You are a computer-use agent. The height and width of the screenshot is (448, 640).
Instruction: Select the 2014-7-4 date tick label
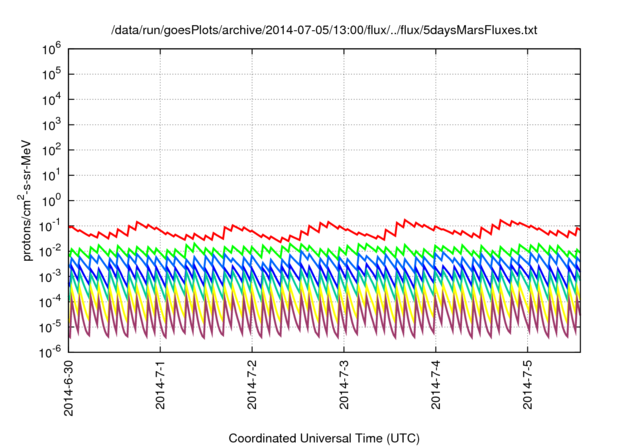[436, 384]
